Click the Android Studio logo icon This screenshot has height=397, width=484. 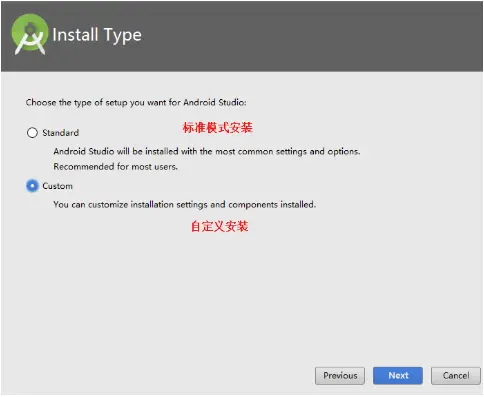[x=30, y=34]
